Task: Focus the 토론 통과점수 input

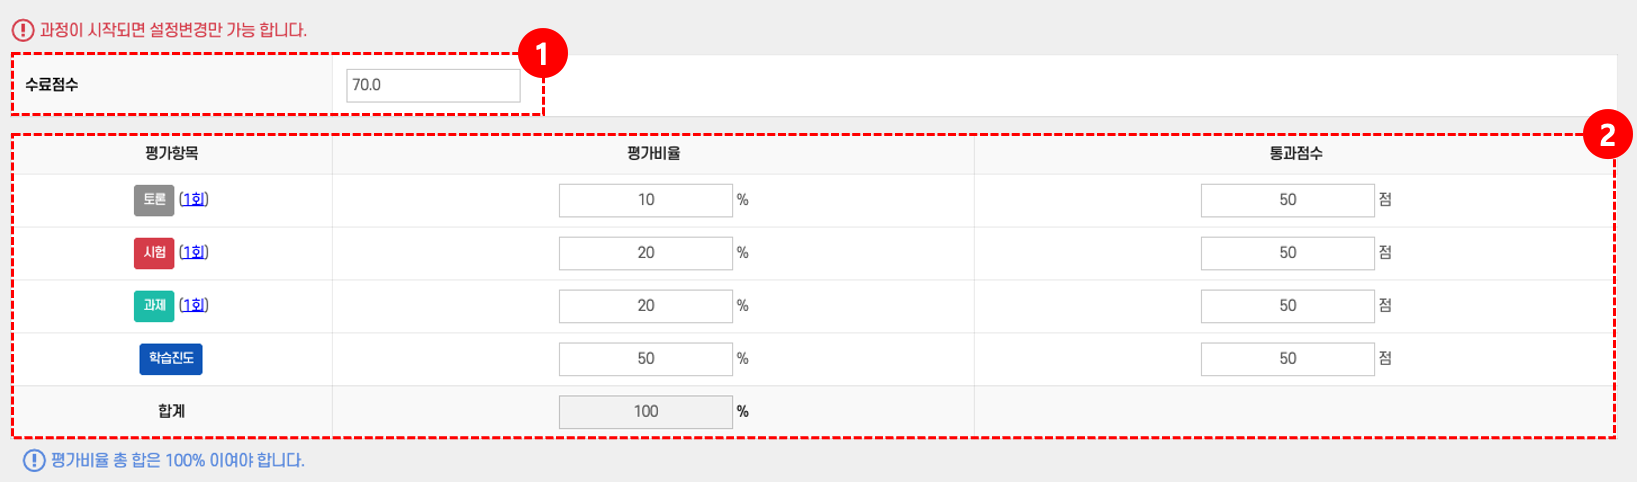Action: coord(1287,200)
